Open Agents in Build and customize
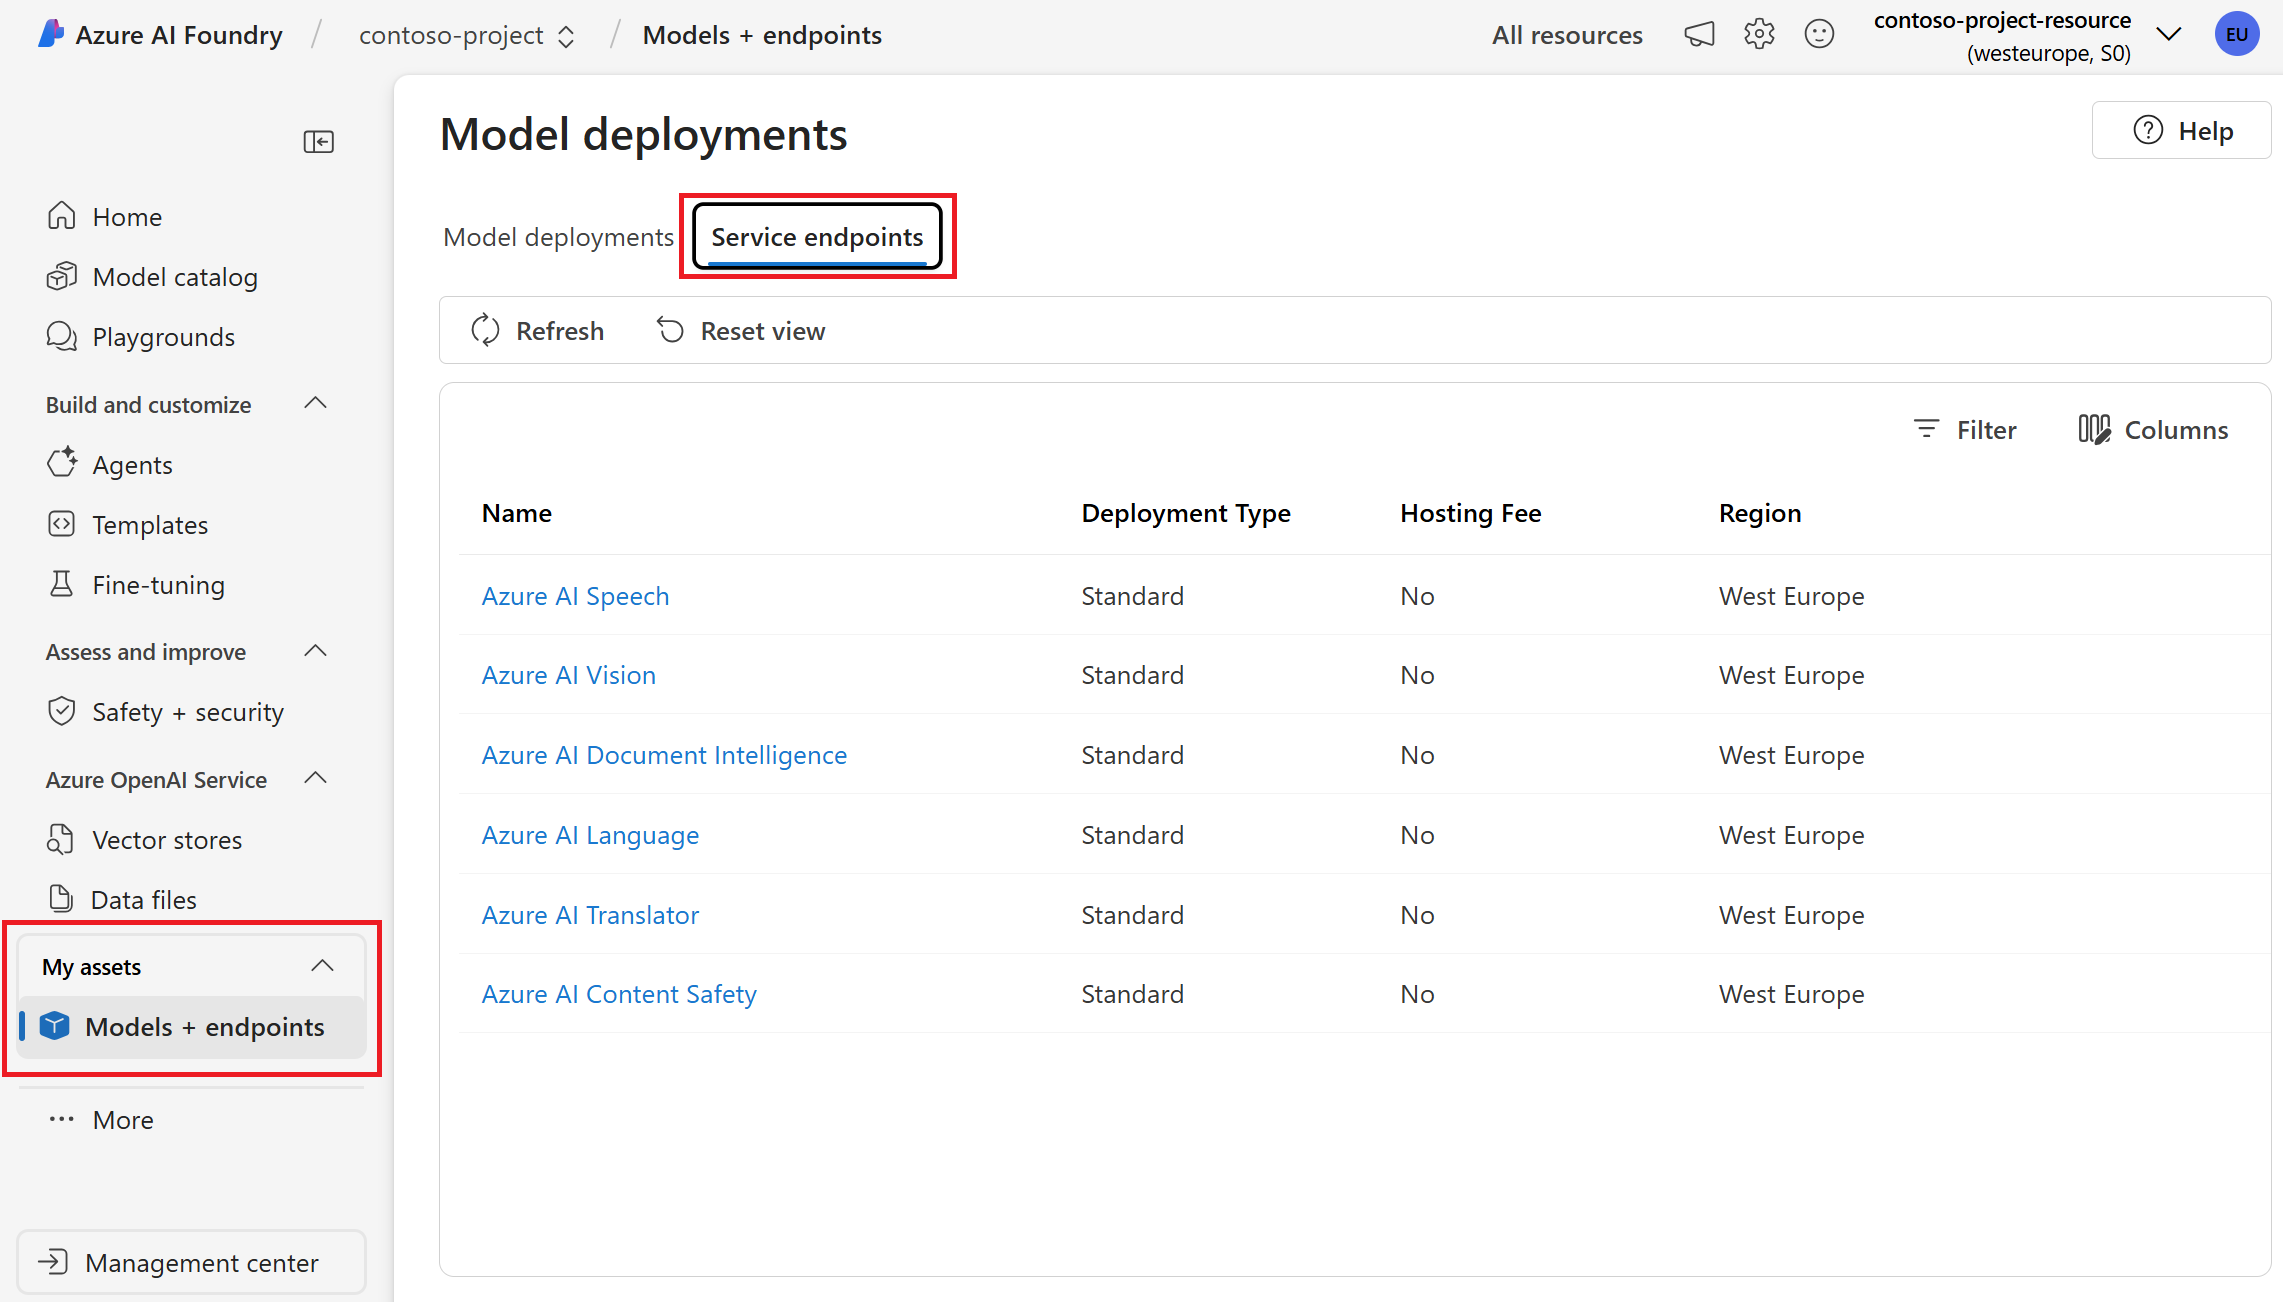This screenshot has width=2283, height=1302. (132, 465)
